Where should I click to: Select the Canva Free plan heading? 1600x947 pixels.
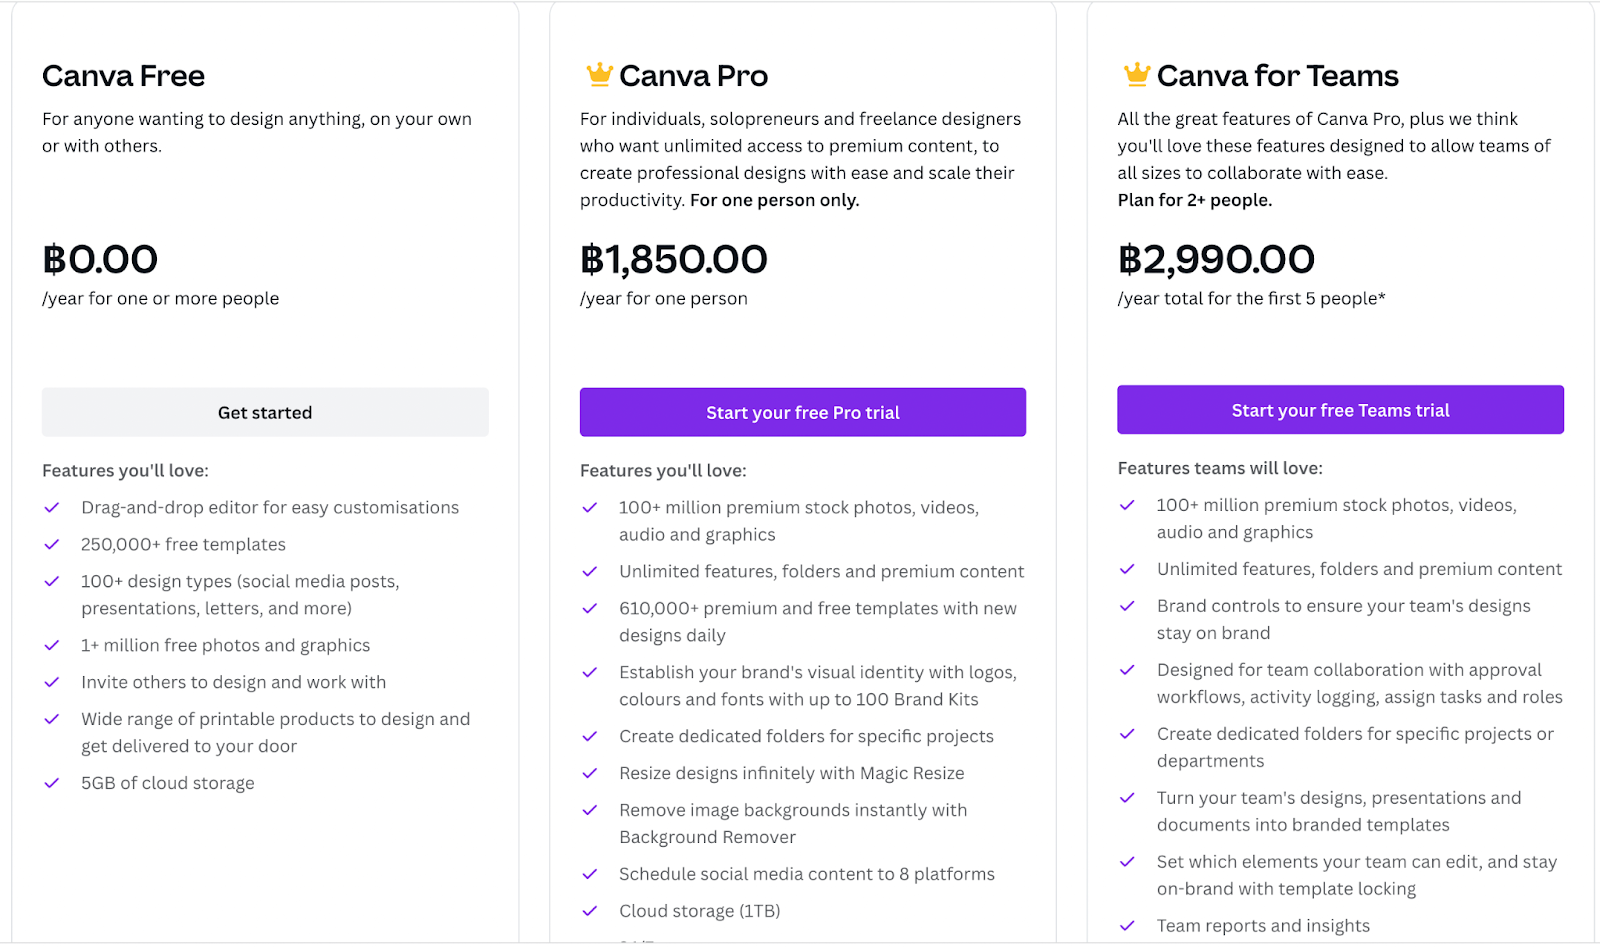tap(123, 75)
